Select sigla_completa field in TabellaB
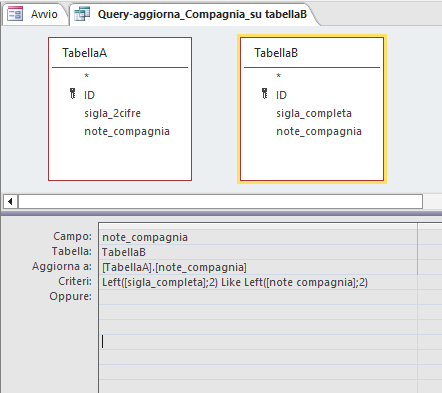The image size is (442, 393). pos(314,113)
